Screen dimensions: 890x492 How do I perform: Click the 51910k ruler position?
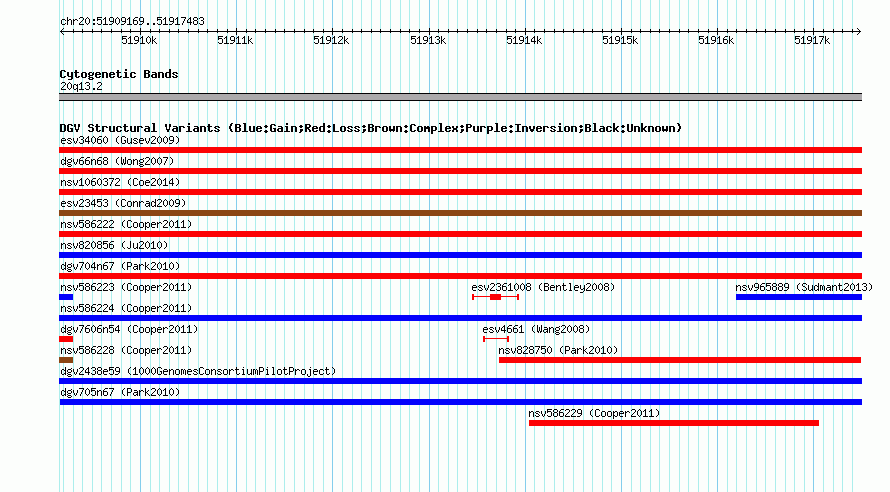click(x=139, y=40)
